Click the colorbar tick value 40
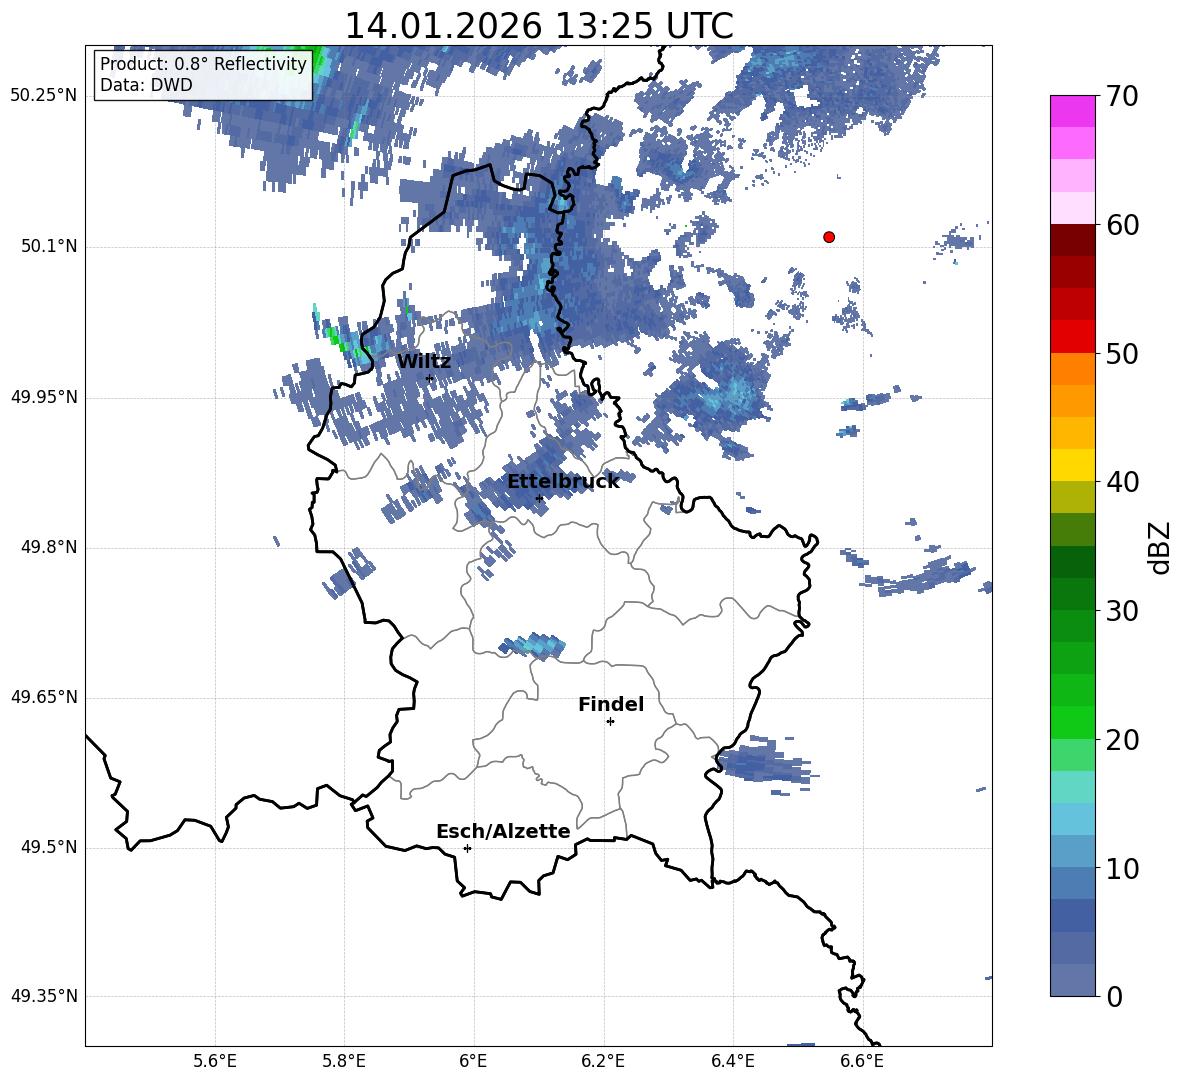This screenshot has height=1081, width=1184. 1122,482
